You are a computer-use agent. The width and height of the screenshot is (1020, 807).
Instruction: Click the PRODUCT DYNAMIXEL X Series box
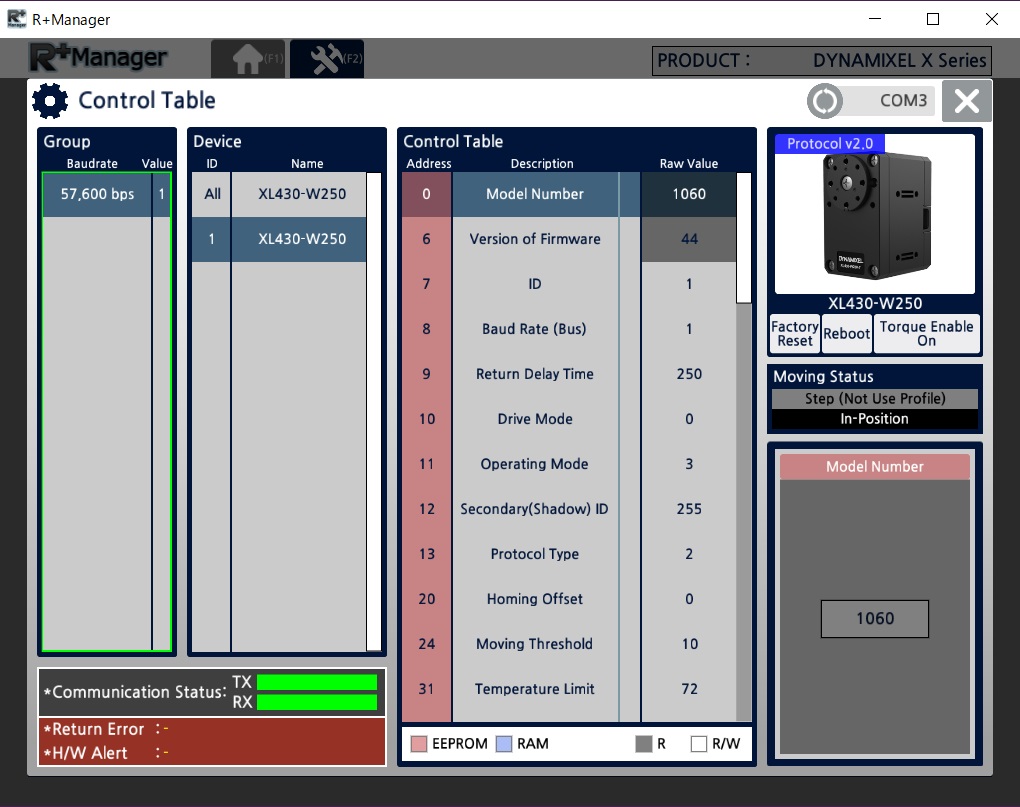coord(822,61)
